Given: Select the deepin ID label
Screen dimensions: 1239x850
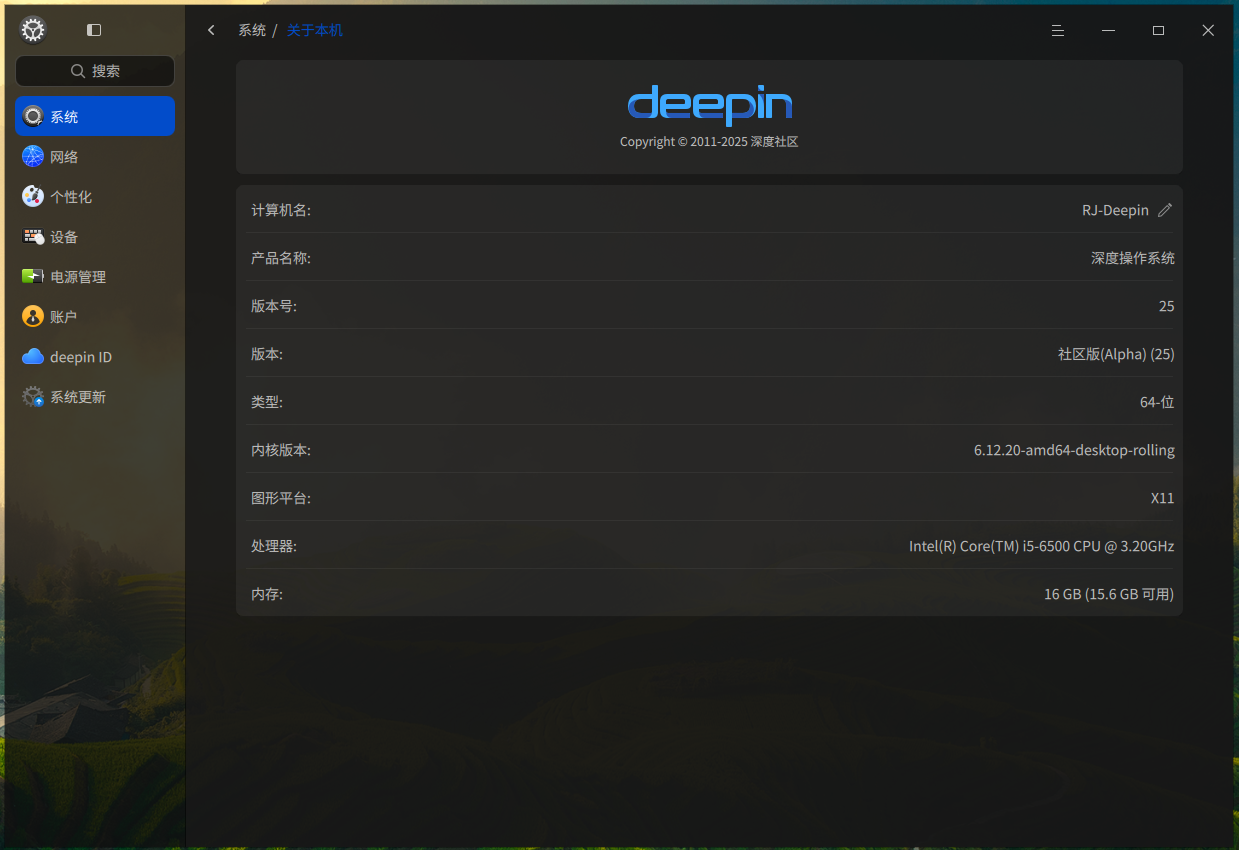Looking at the screenshot, I should tap(81, 357).
